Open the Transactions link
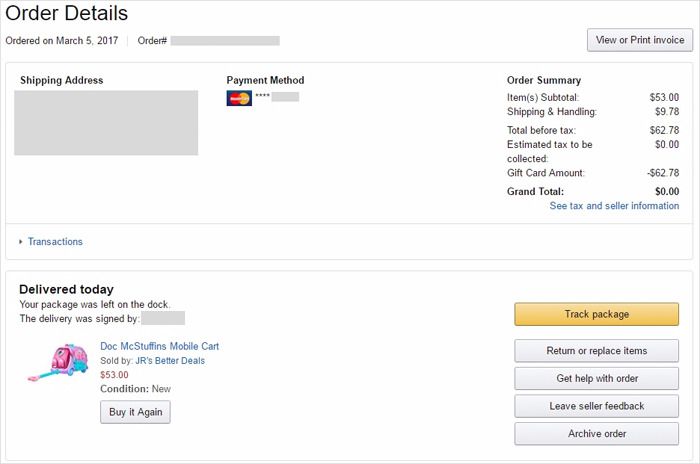The image size is (700, 464). tap(55, 242)
